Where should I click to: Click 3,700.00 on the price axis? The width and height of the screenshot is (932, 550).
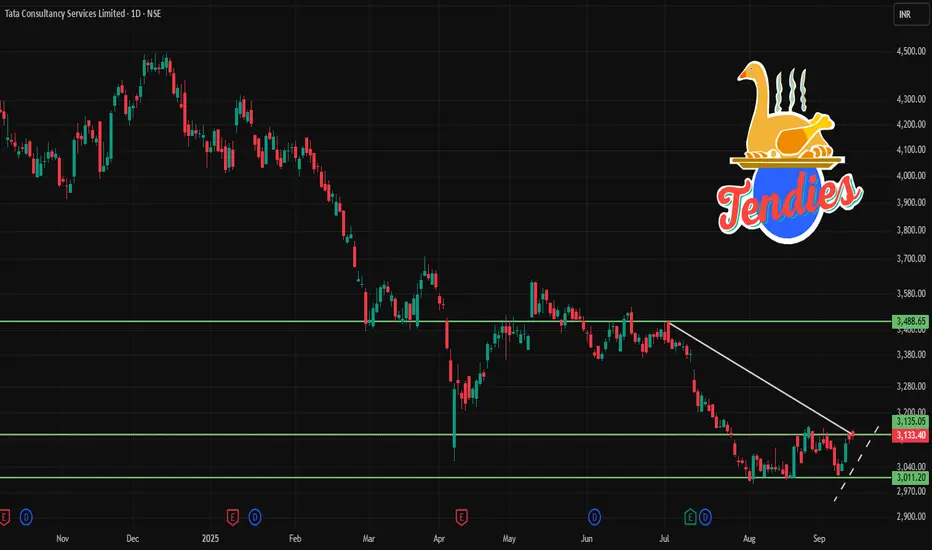pos(911,259)
